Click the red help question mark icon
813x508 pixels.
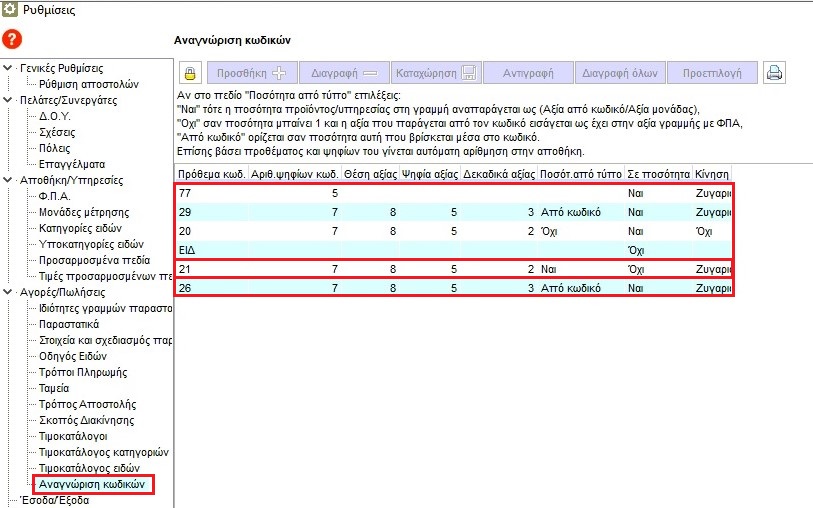point(12,39)
